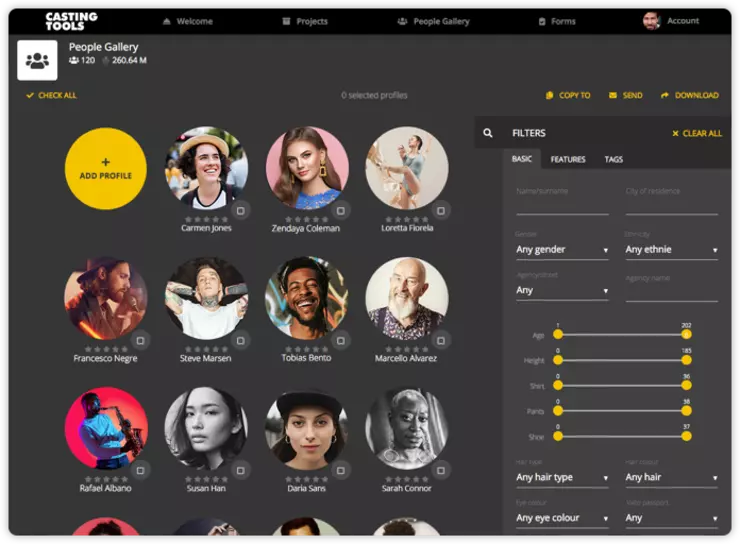Expand the Any ethnie dropdown

click(671, 250)
